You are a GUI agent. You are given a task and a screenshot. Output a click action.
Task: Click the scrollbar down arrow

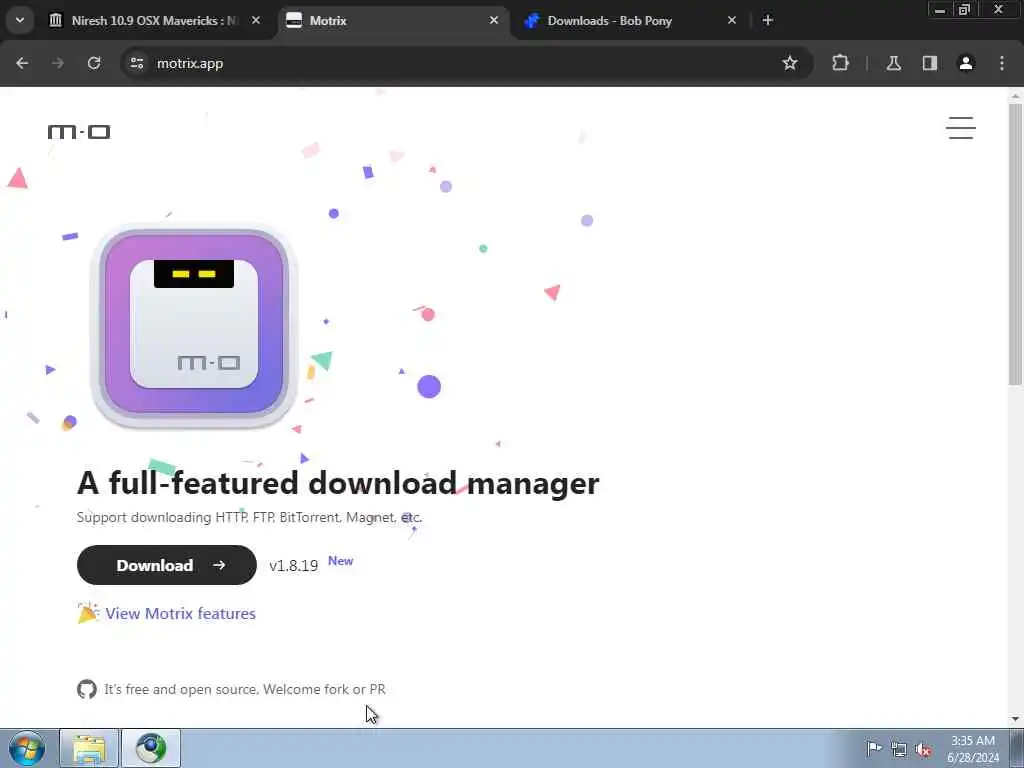click(x=1016, y=719)
